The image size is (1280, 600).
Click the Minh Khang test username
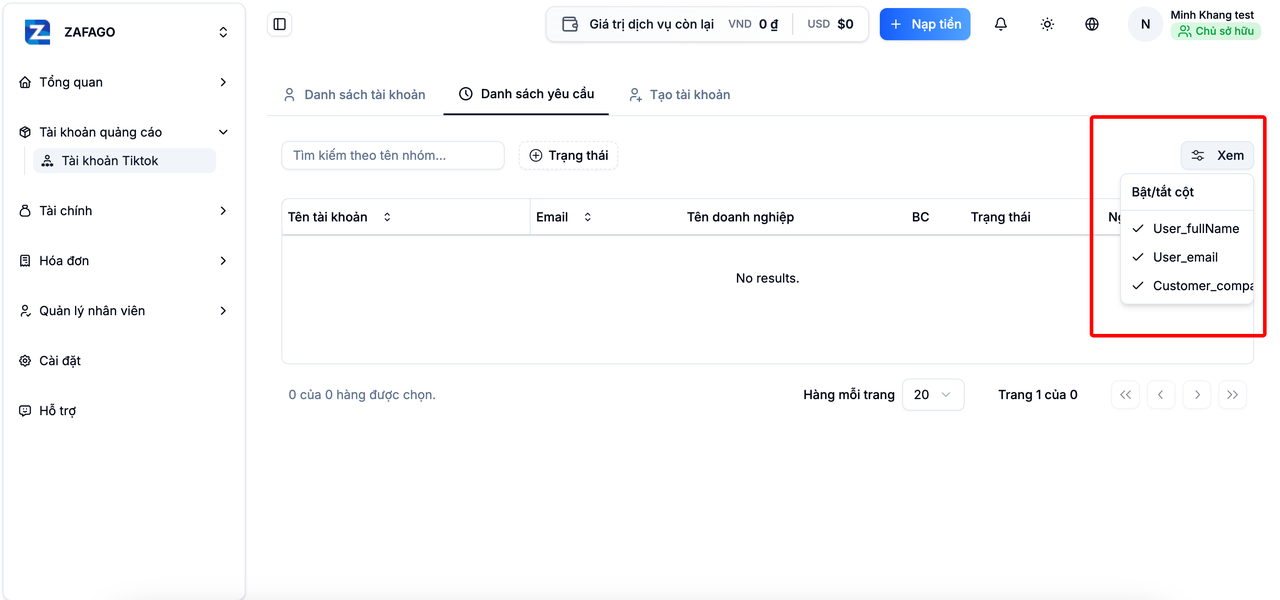point(1212,15)
